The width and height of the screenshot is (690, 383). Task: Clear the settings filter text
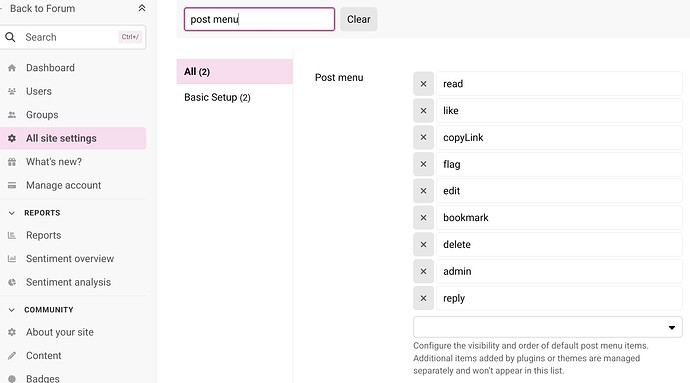point(358,19)
